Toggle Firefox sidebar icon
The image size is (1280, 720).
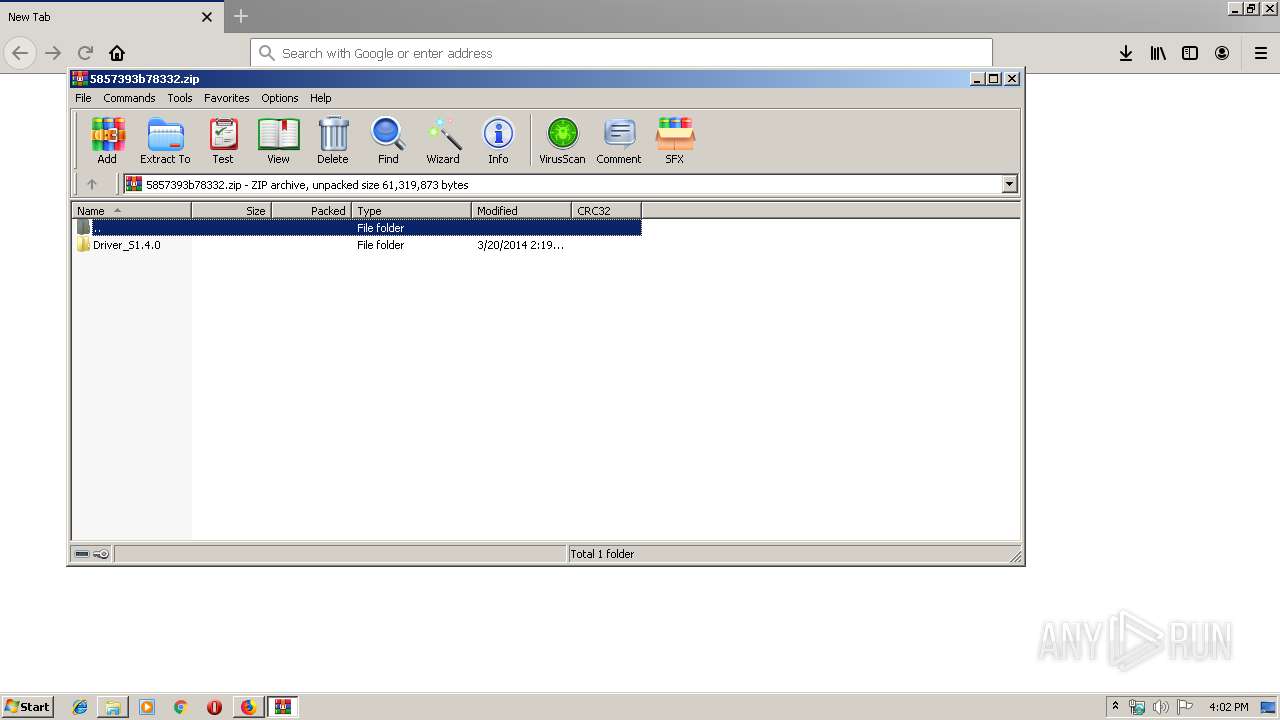(x=1190, y=53)
